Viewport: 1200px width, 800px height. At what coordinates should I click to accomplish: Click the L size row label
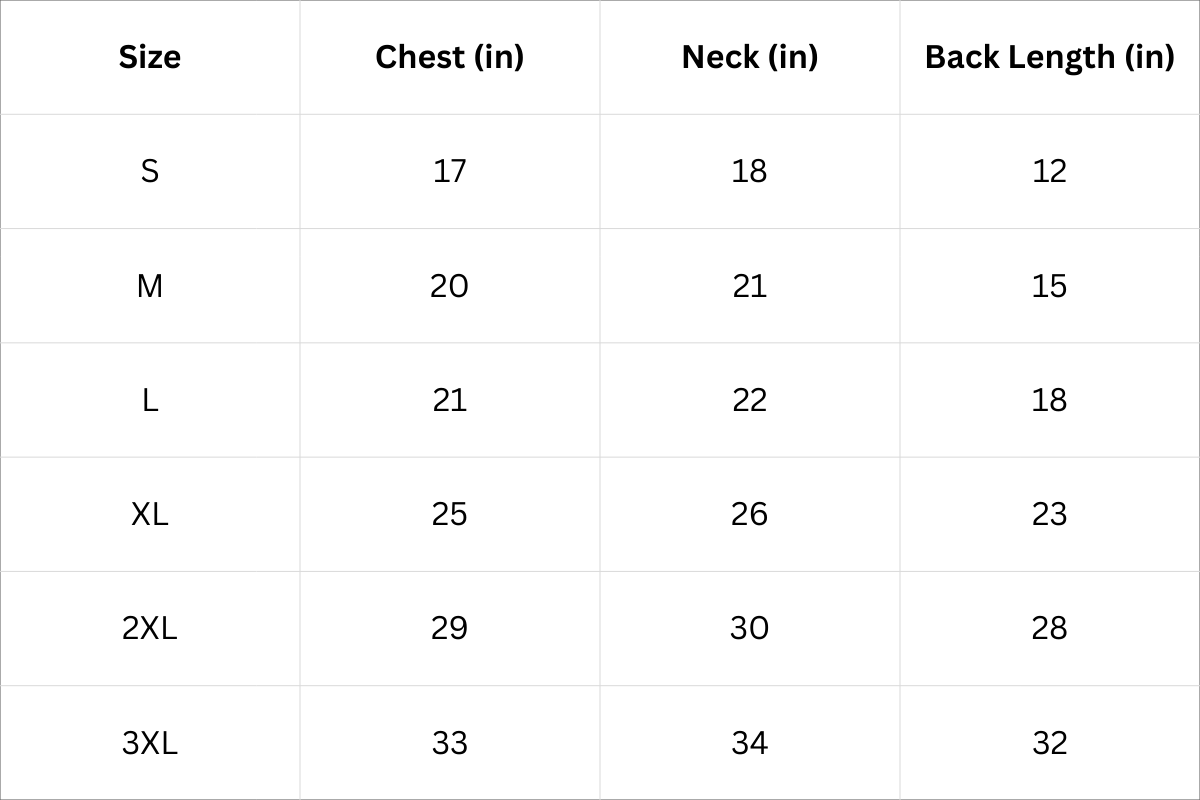(x=150, y=400)
